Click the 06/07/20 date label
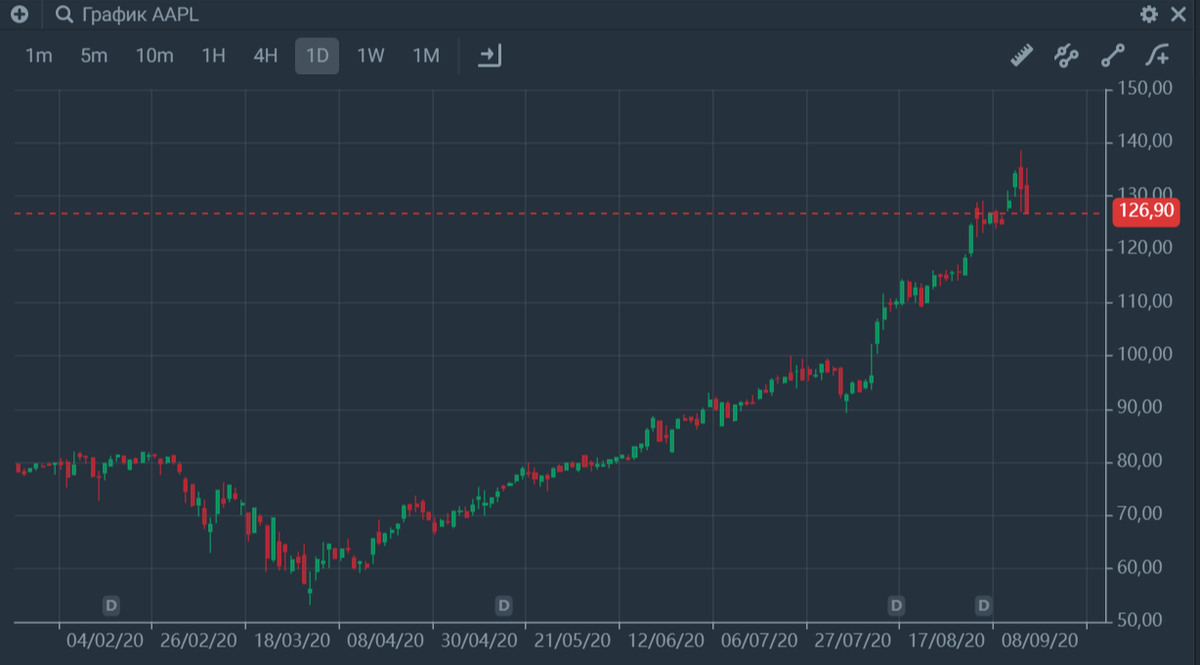Screen dimensions: 1200x665 (759, 639)
